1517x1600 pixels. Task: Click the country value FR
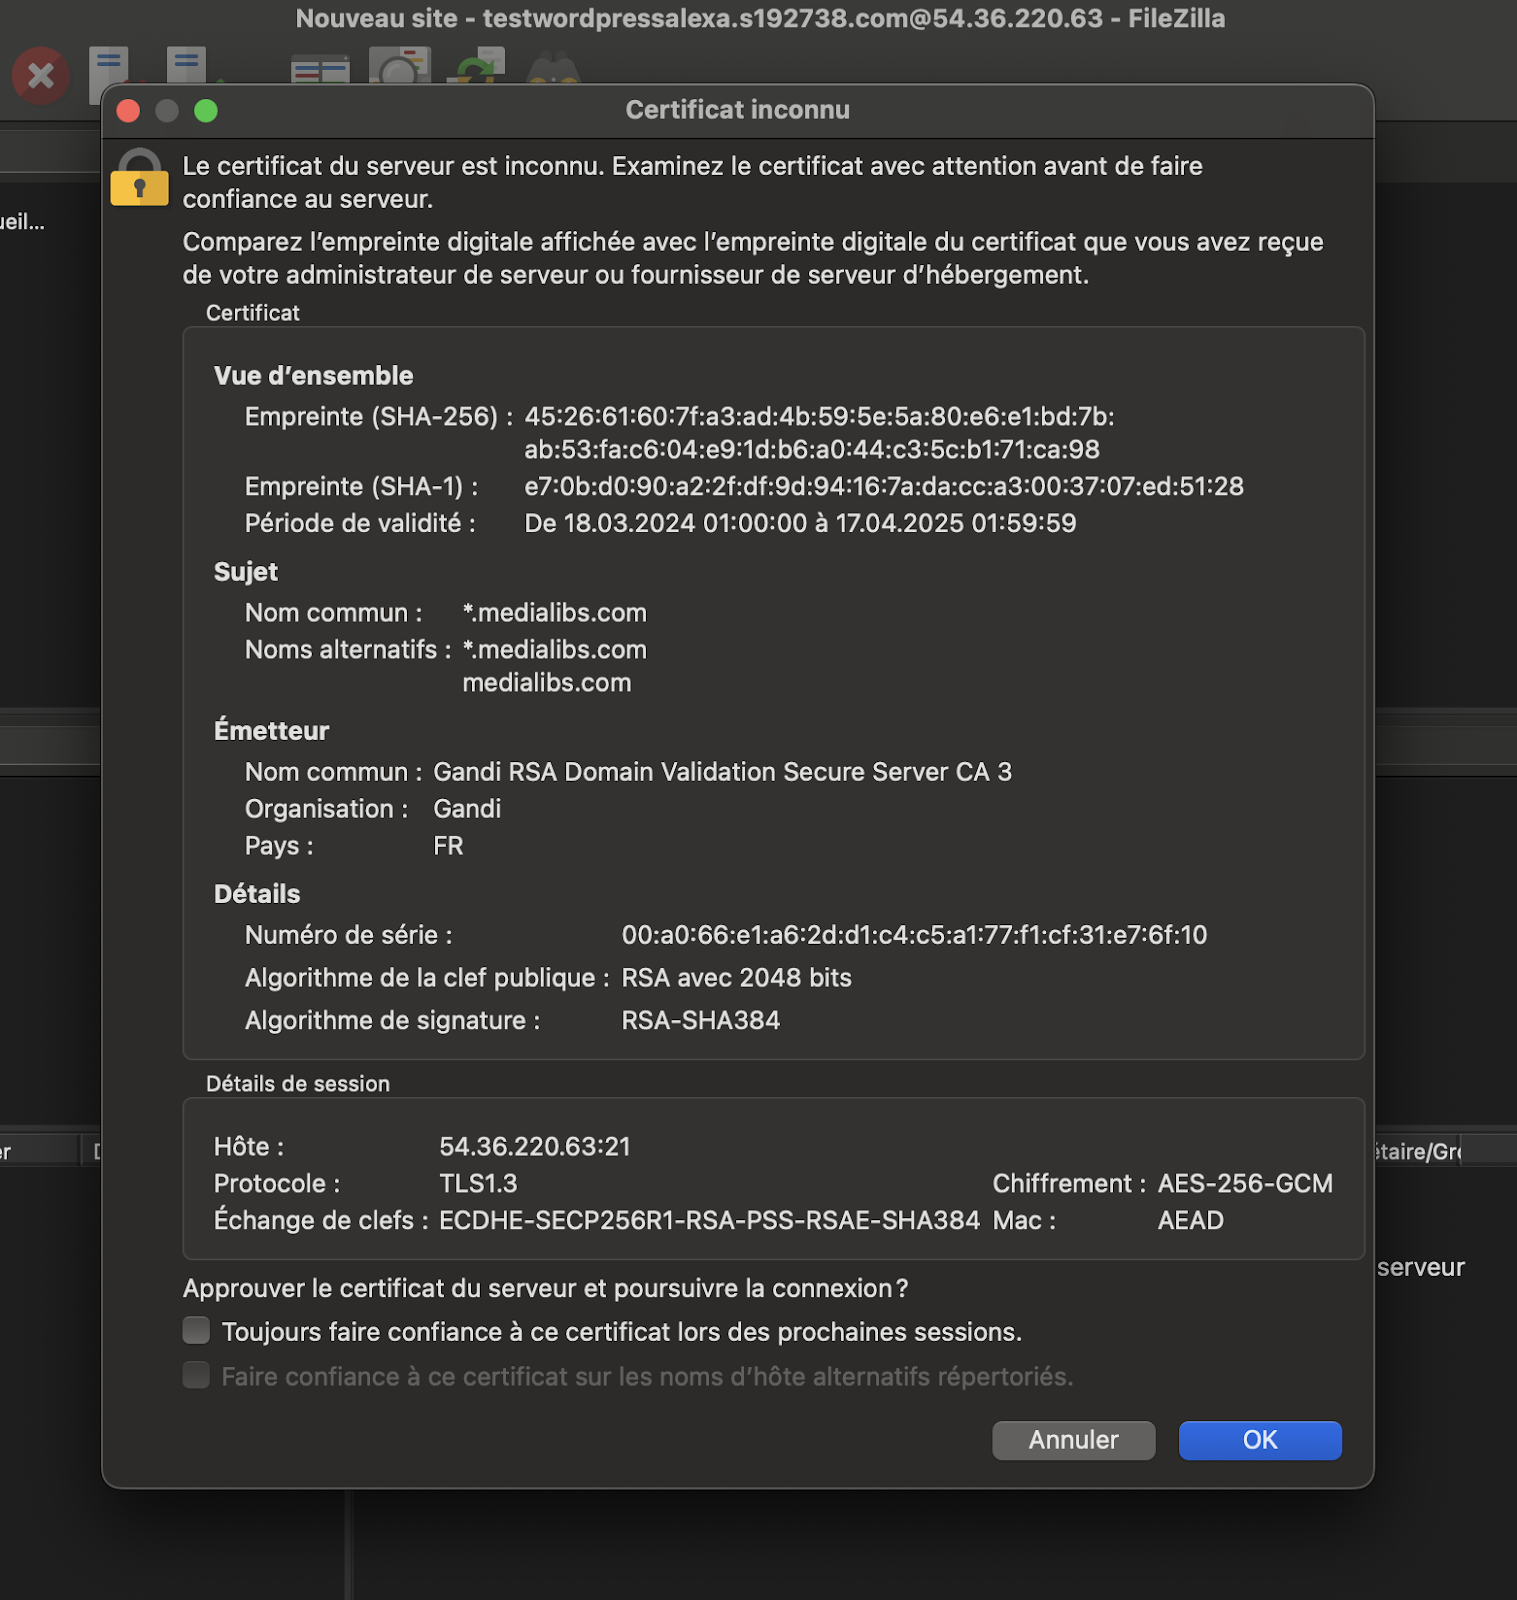448,845
